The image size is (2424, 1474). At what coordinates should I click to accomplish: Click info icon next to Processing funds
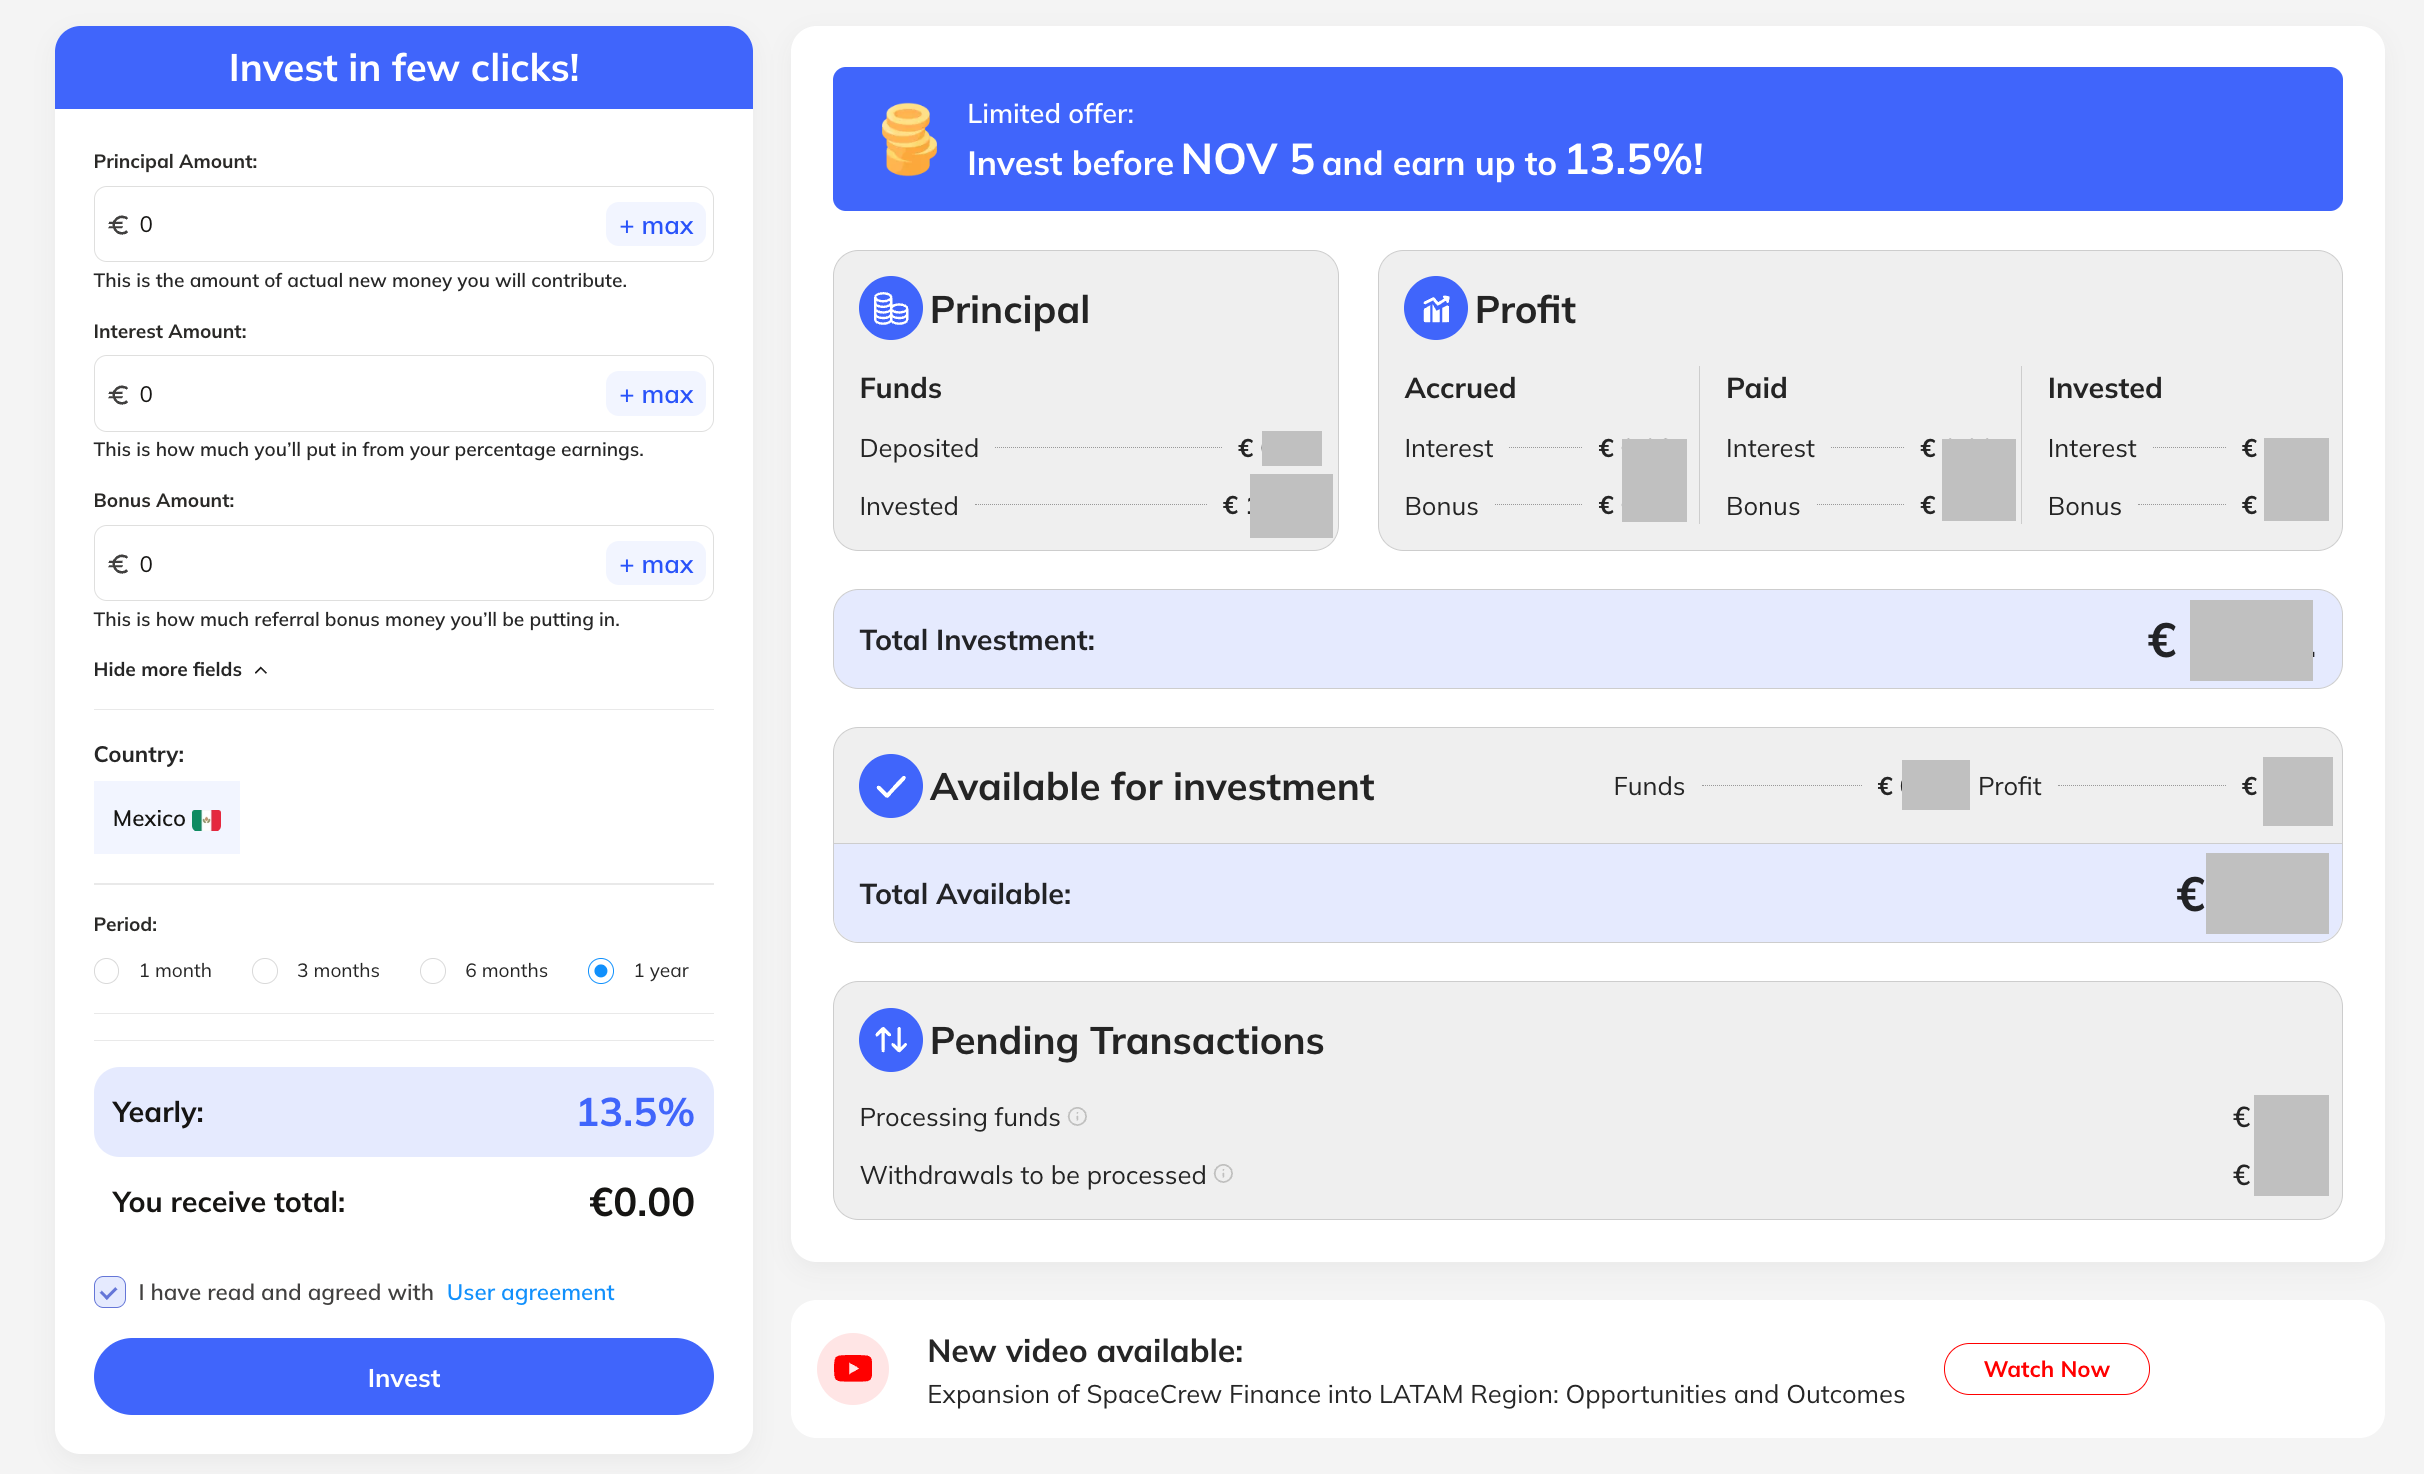(1077, 1116)
